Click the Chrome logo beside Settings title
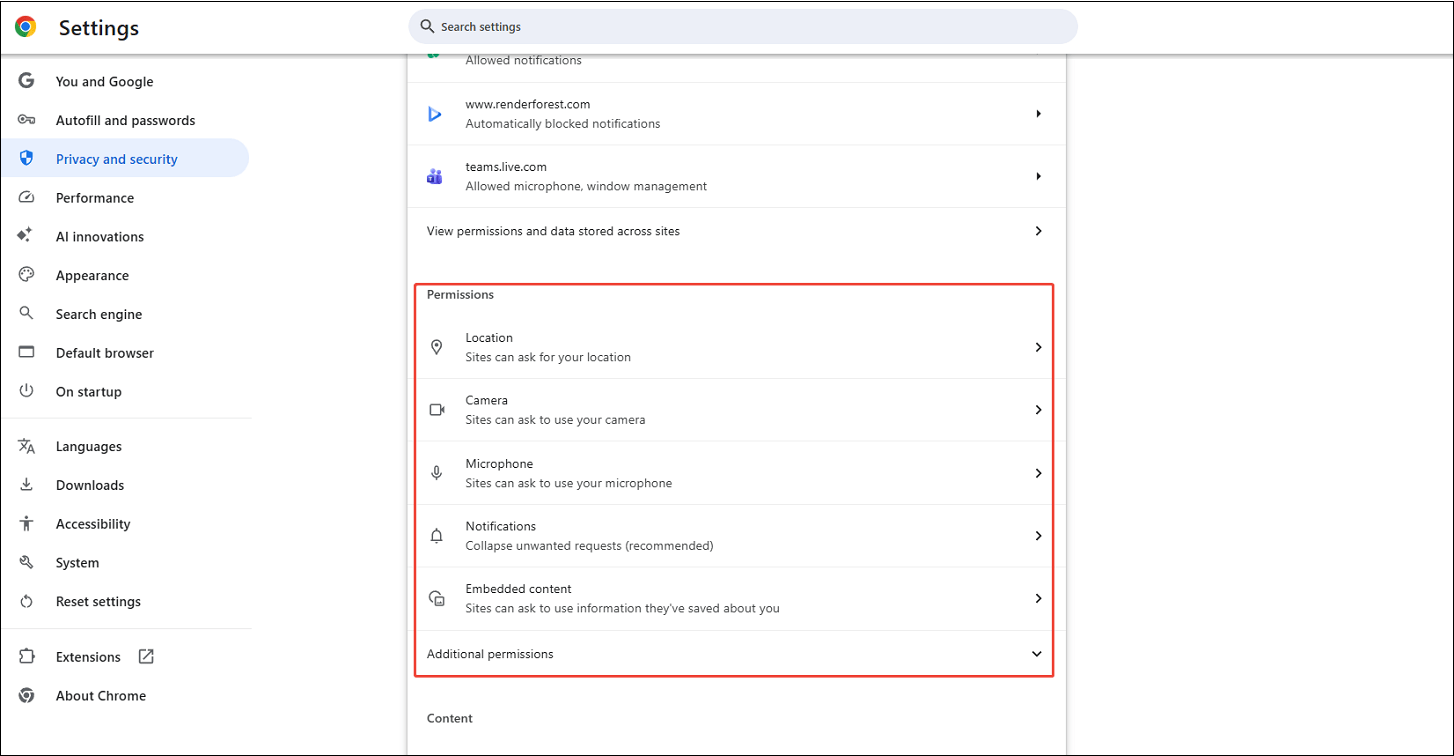Viewport: 1454px width, 756px height. pyautogui.click(x=24, y=27)
